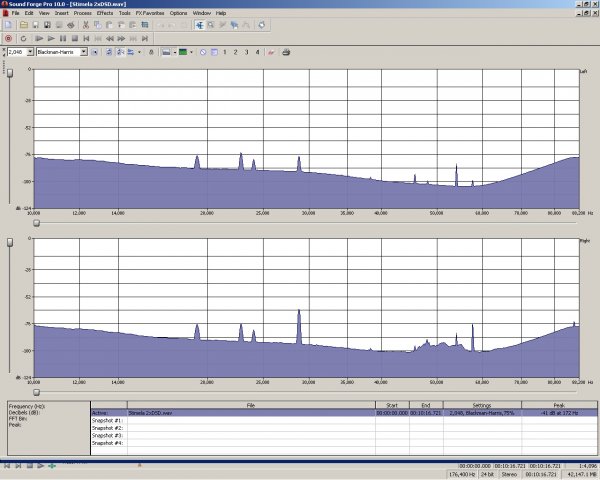This screenshot has width=600, height=480.
Task: Select the Snapshot #2 row in table
Action: coord(107,428)
